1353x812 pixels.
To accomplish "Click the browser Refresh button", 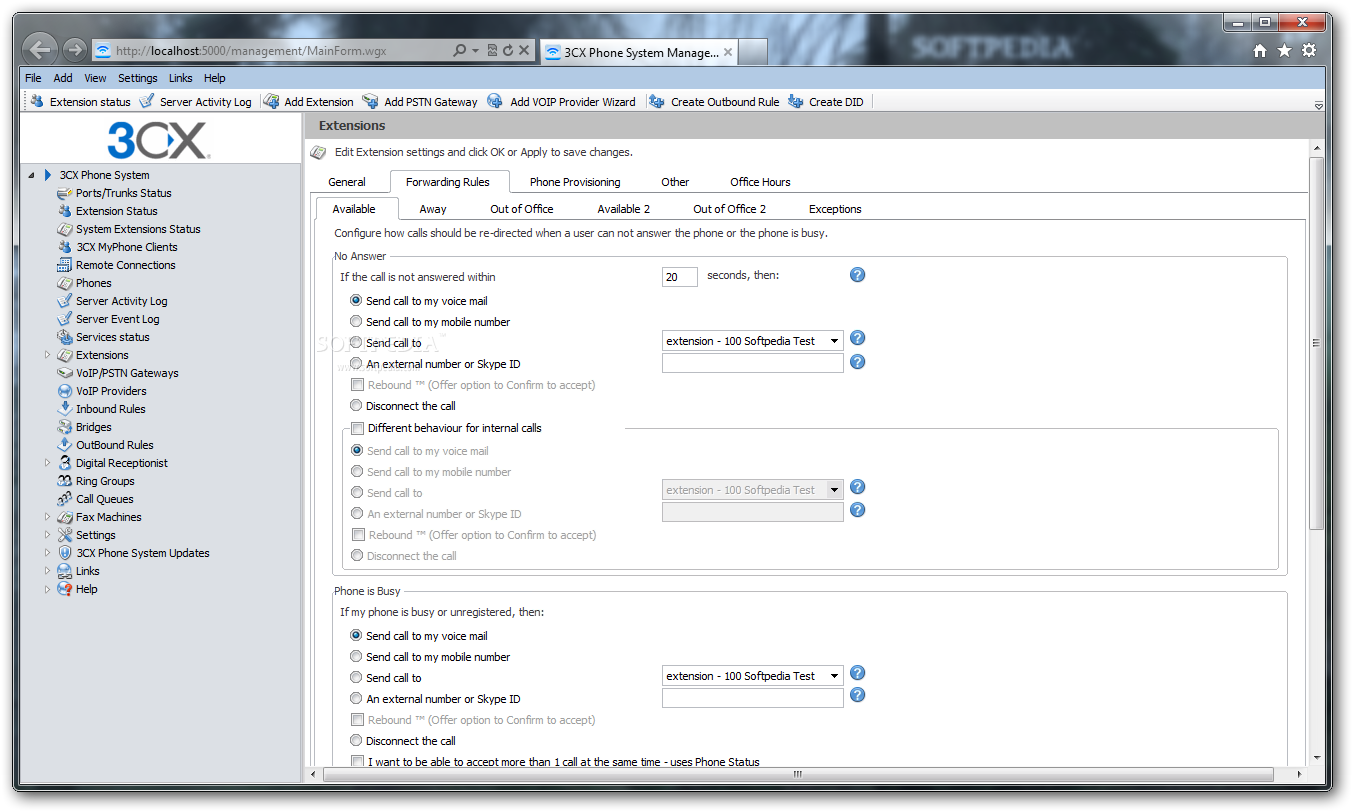I will tap(508, 50).
